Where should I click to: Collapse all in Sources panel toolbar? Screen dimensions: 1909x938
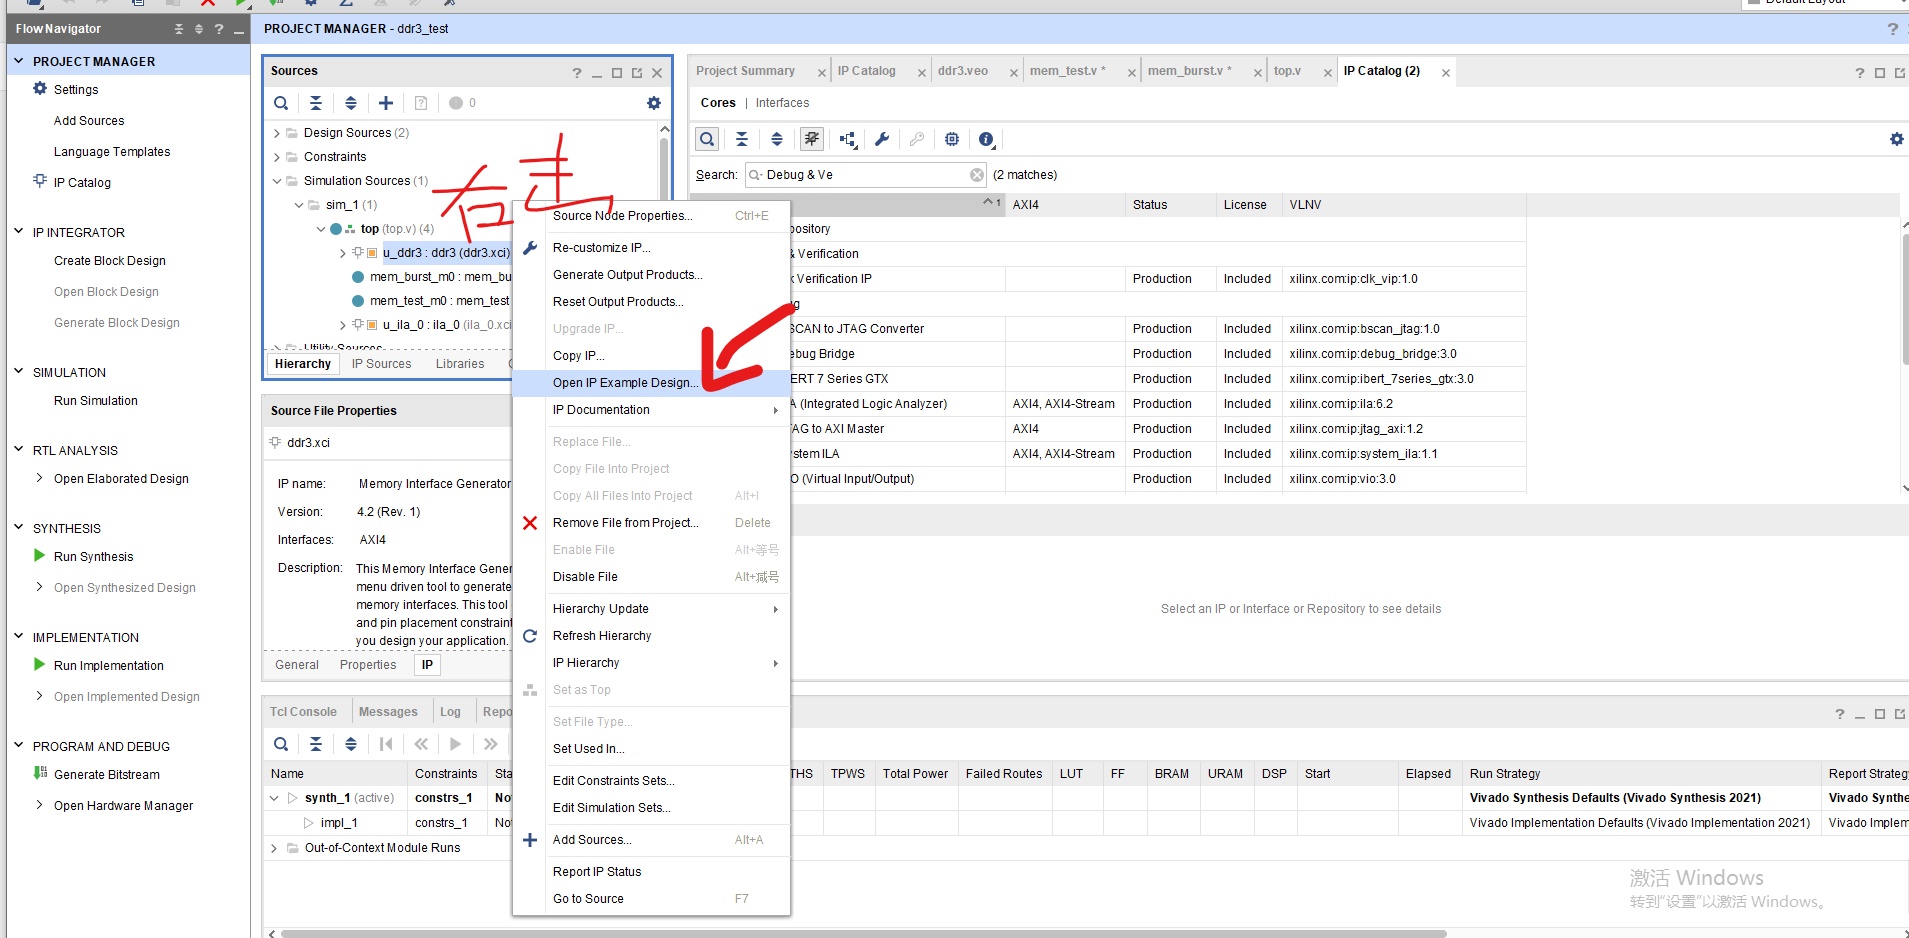pos(316,103)
